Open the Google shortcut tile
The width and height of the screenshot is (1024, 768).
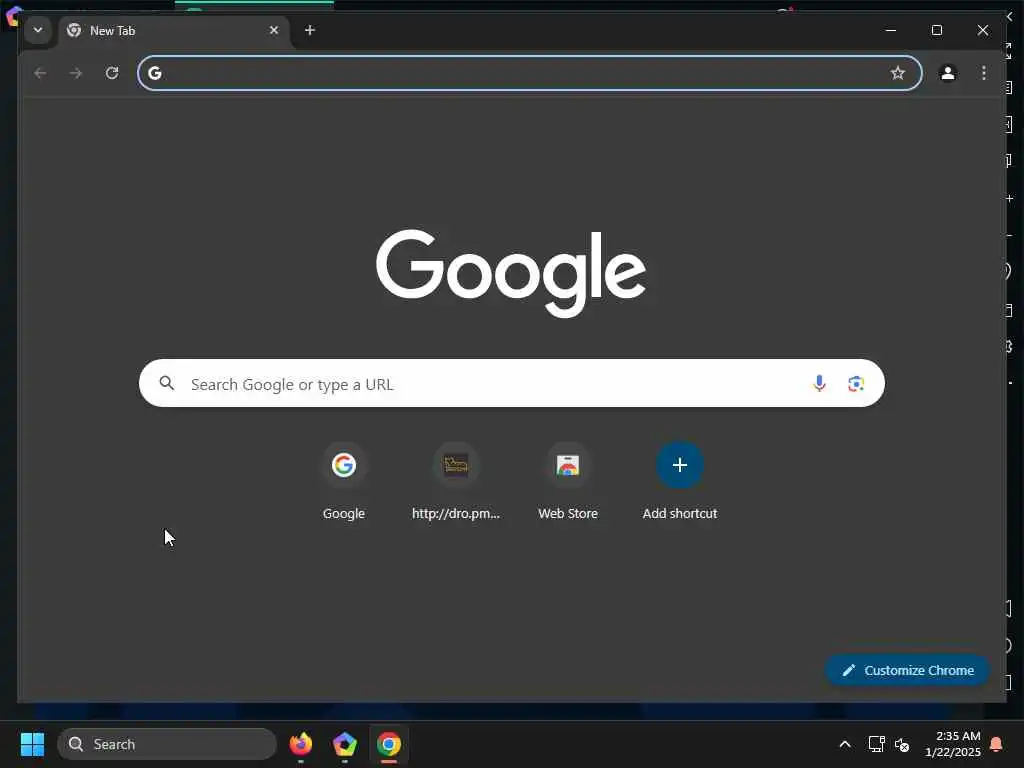click(344, 481)
